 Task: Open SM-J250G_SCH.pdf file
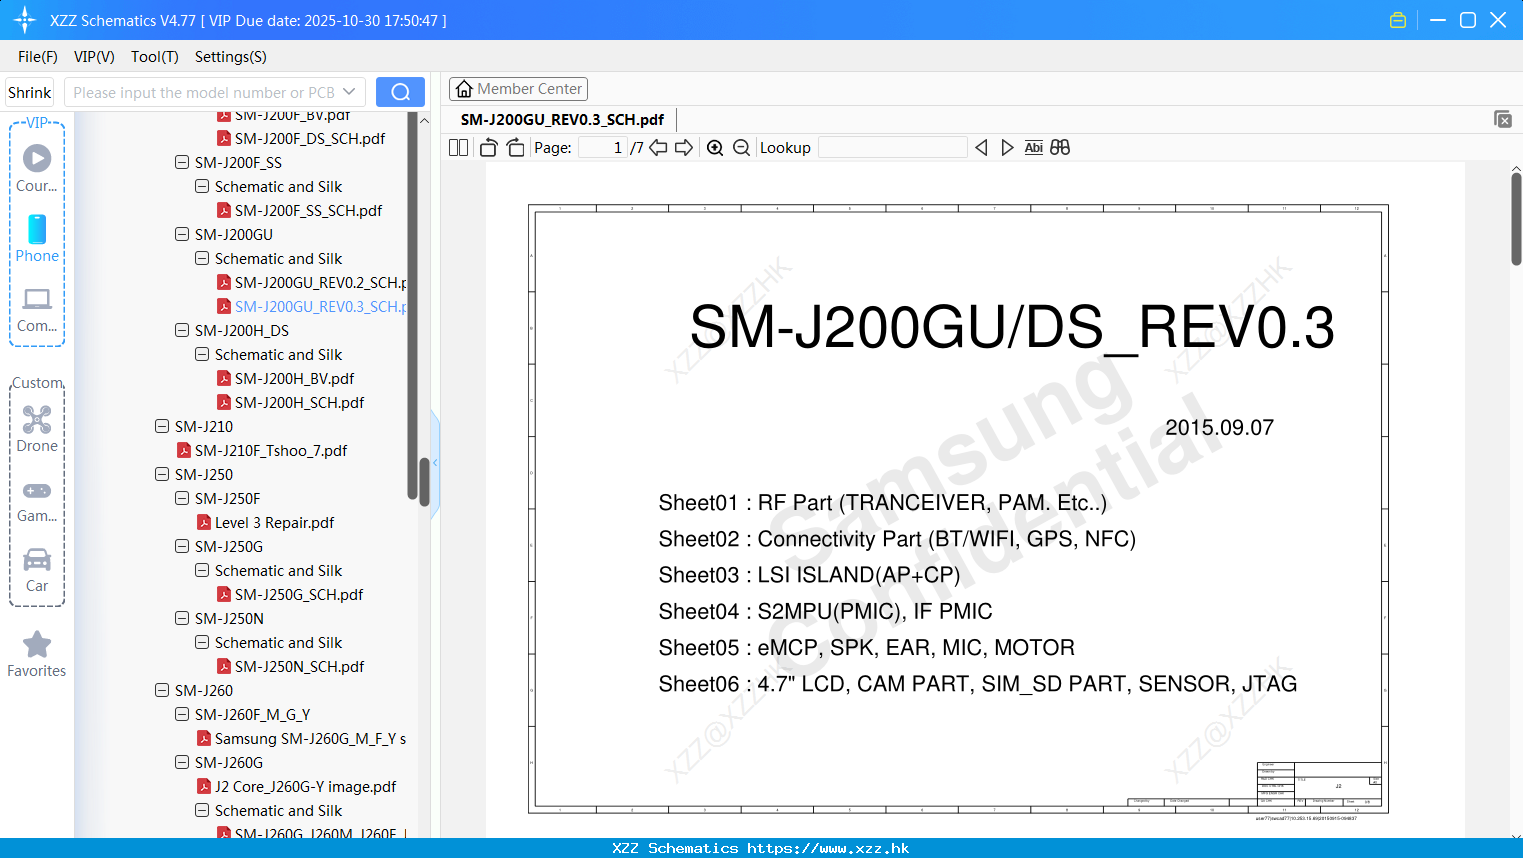299,594
